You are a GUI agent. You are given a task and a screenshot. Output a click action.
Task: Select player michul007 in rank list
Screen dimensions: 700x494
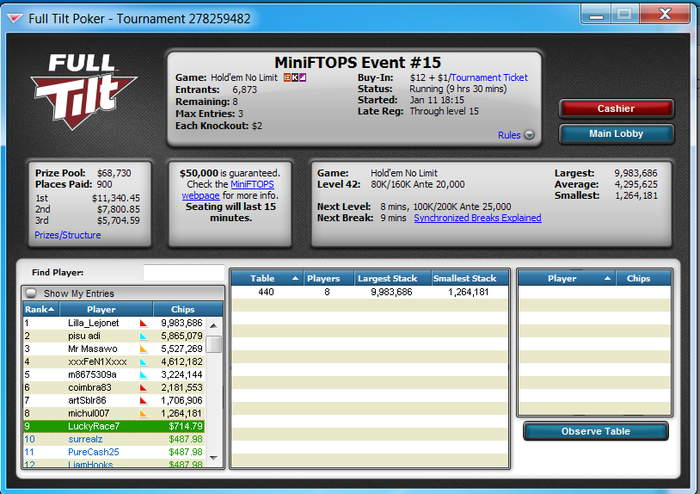(114, 414)
